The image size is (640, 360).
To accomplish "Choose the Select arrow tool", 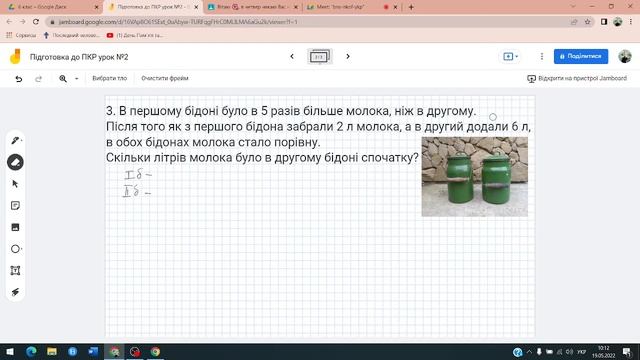I will (x=16, y=184).
